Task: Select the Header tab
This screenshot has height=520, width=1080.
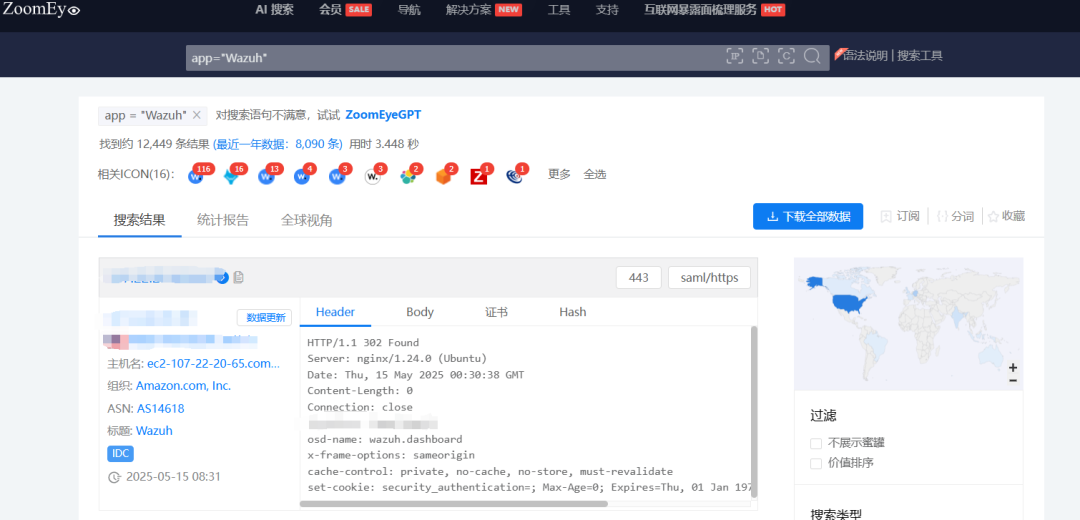Action: (335, 312)
